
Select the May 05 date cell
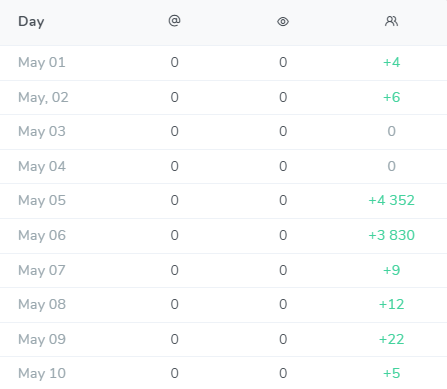[42, 200]
